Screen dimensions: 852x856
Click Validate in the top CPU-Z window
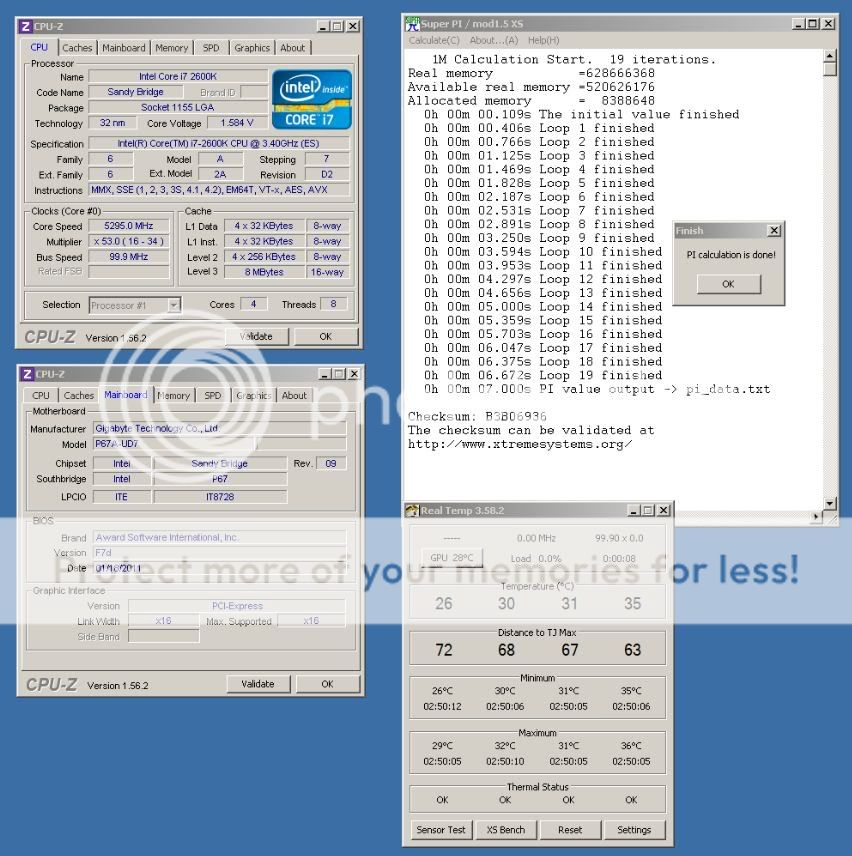257,337
